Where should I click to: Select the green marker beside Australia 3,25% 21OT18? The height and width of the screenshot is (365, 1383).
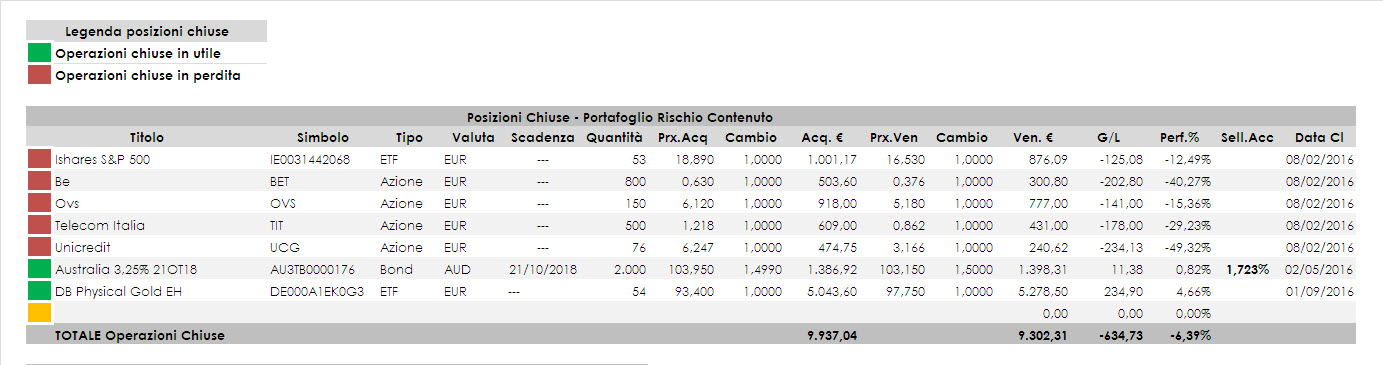[39, 269]
